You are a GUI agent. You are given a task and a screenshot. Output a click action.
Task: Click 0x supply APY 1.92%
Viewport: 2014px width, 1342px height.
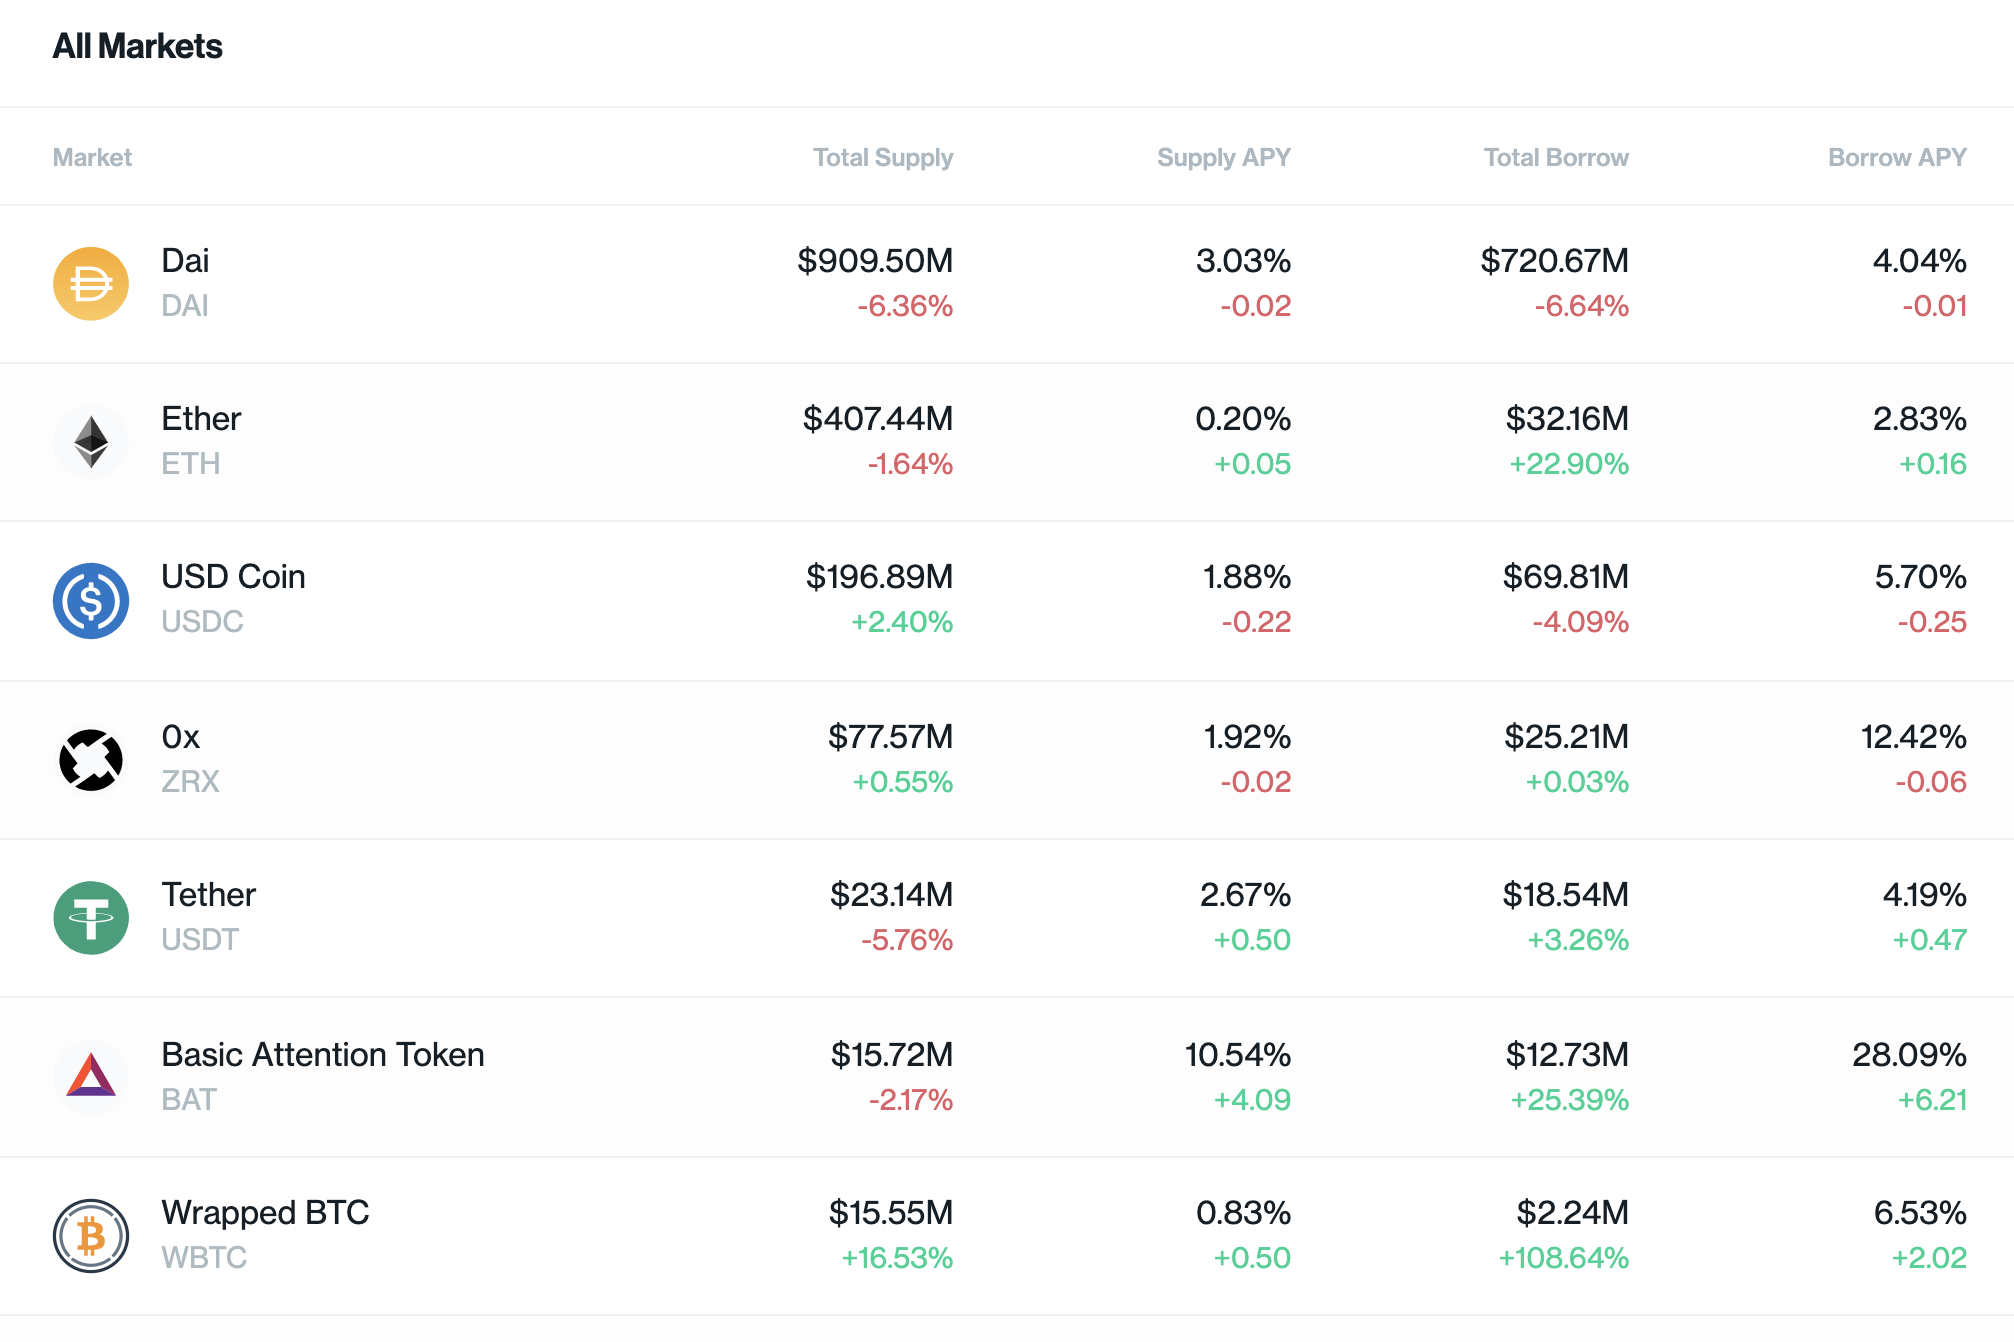click(x=1247, y=737)
